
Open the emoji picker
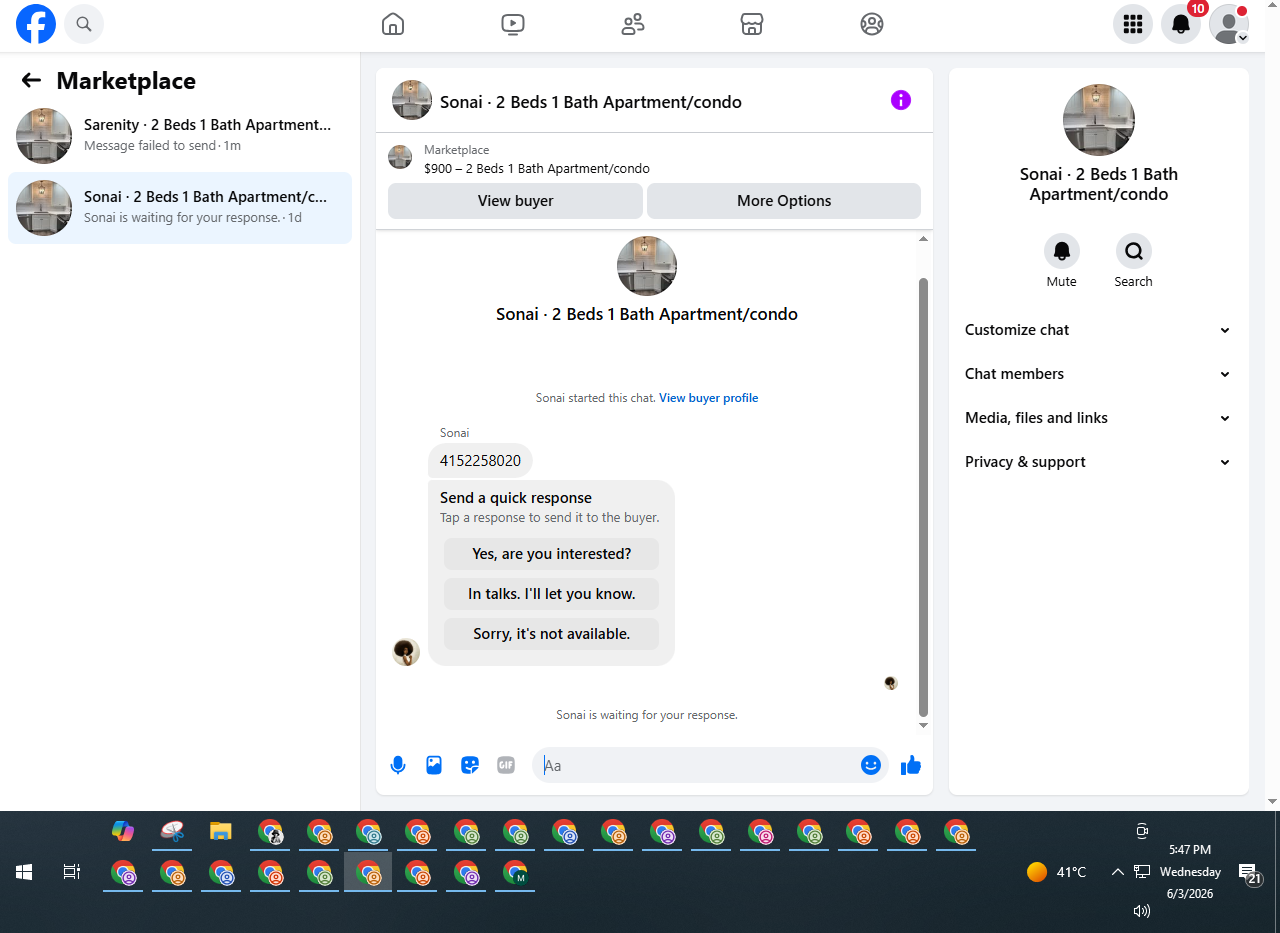(x=871, y=765)
